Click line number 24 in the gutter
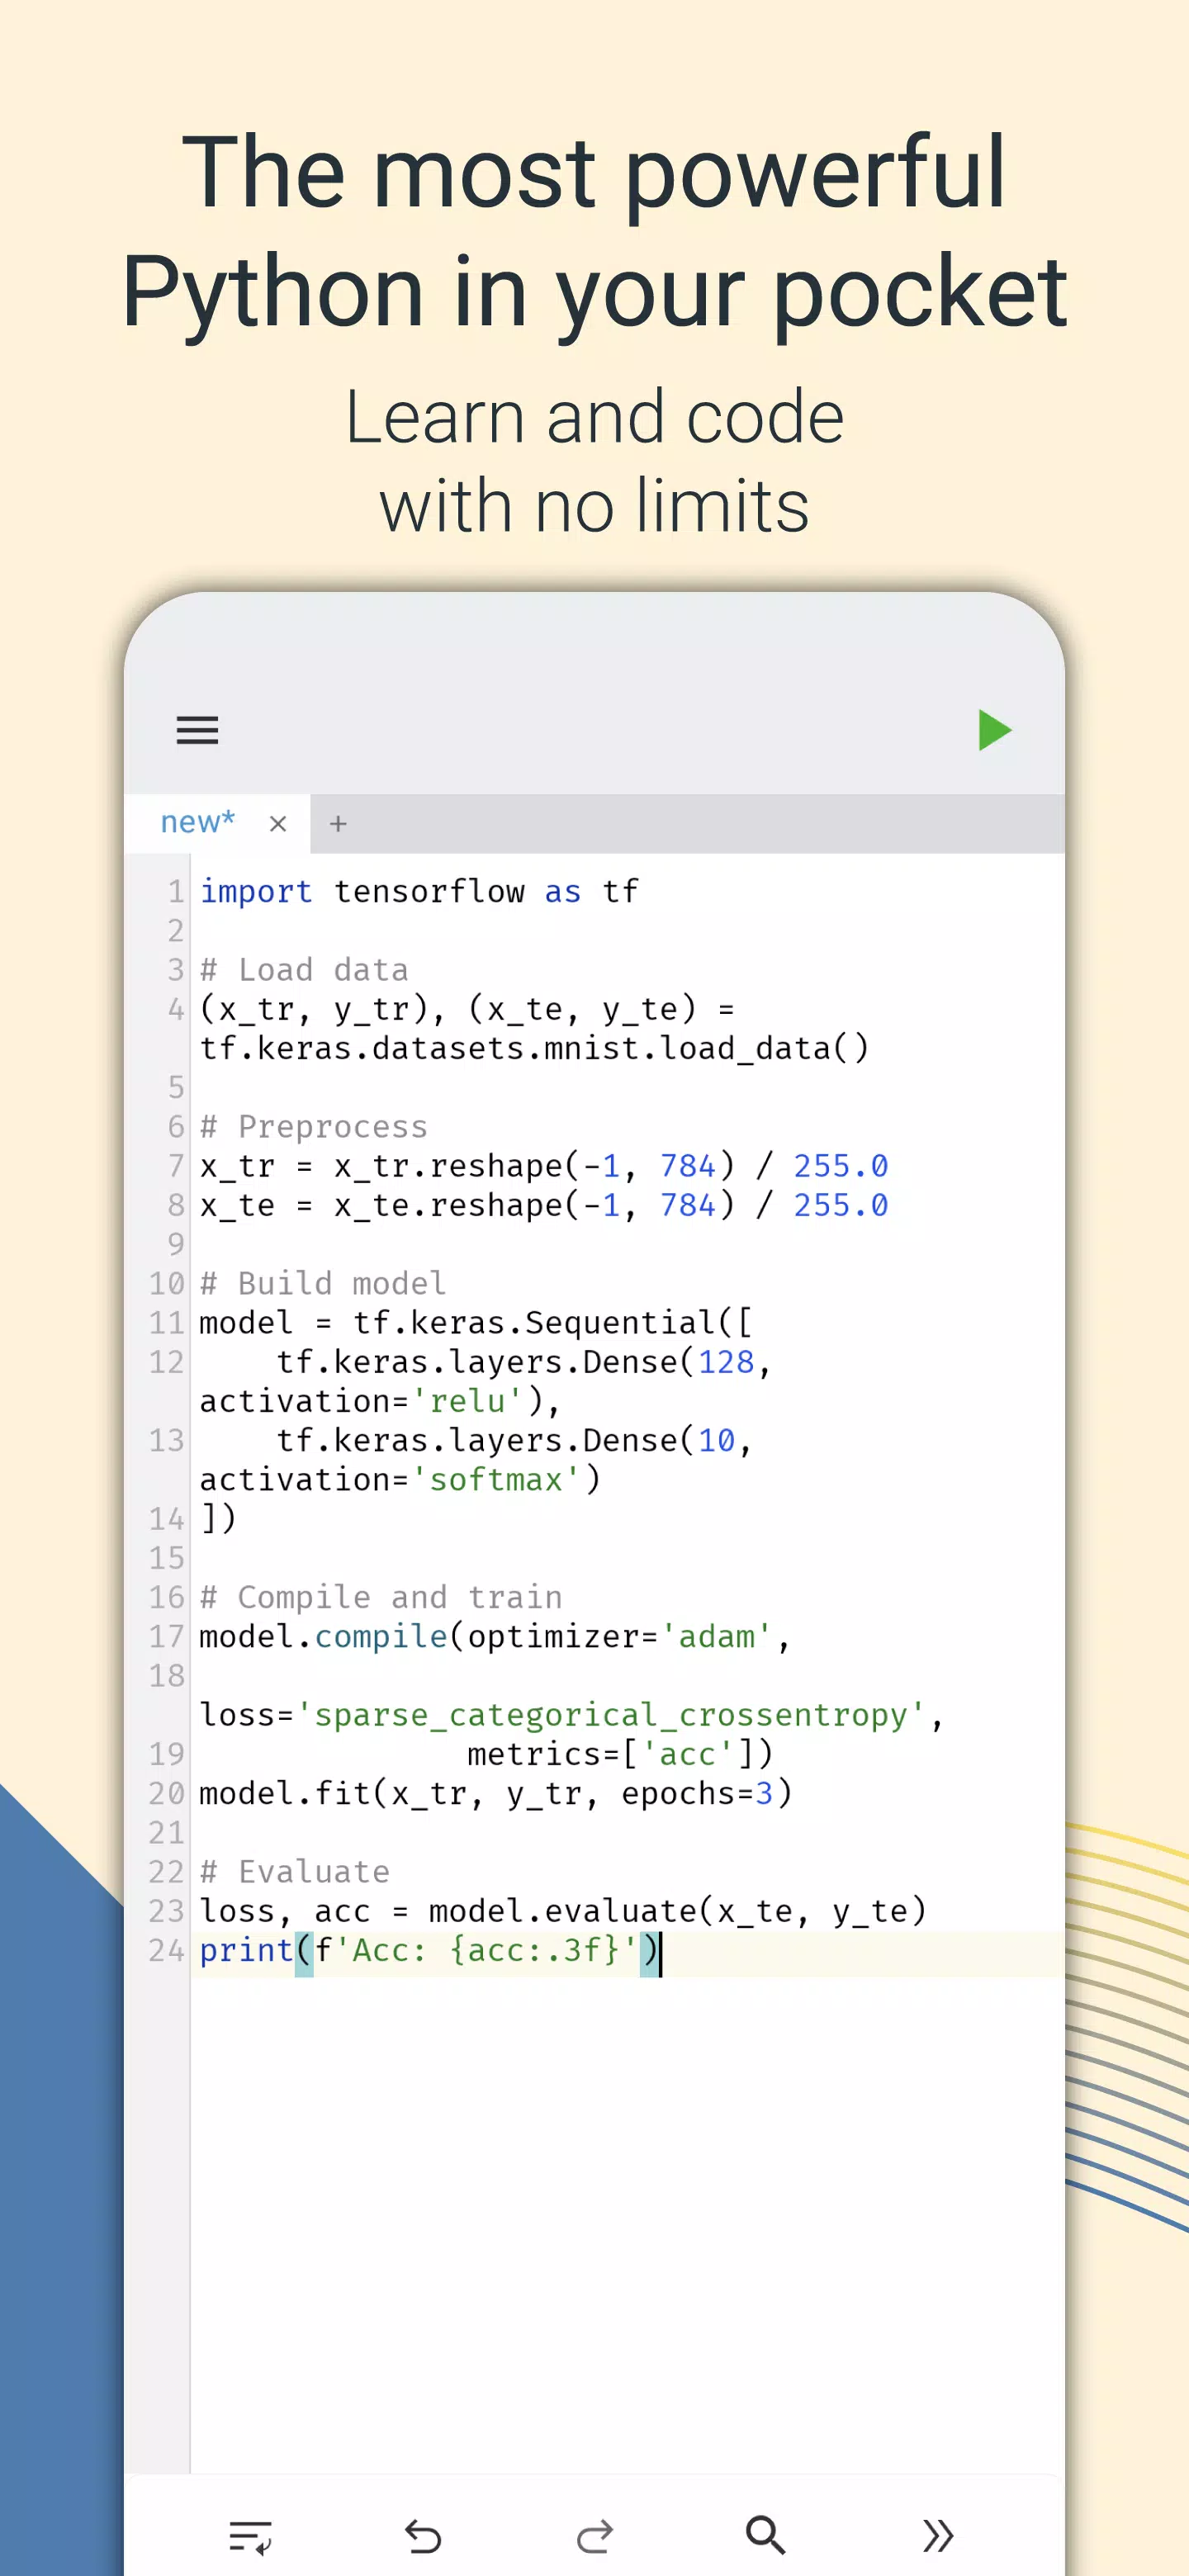This screenshot has height=2576, width=1189. pyautogui.click(x=167, y=1950)
